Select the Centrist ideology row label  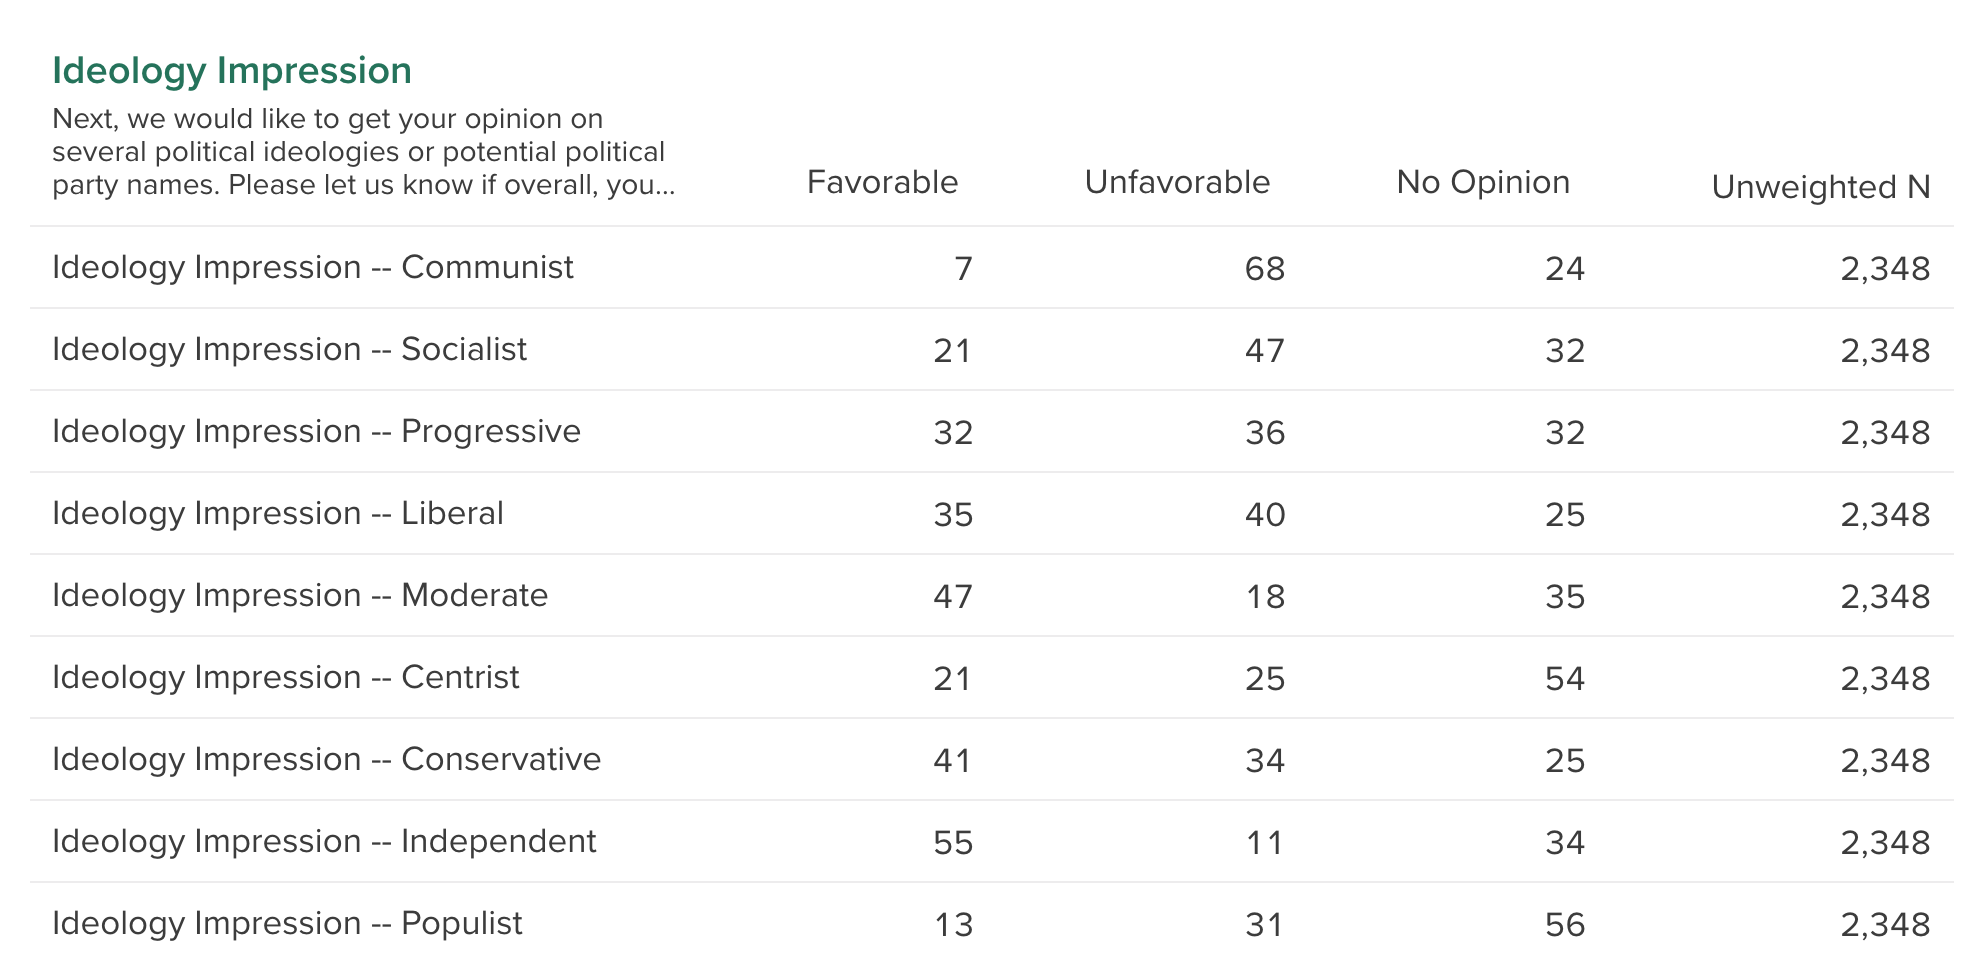click(x=285, y=678)
